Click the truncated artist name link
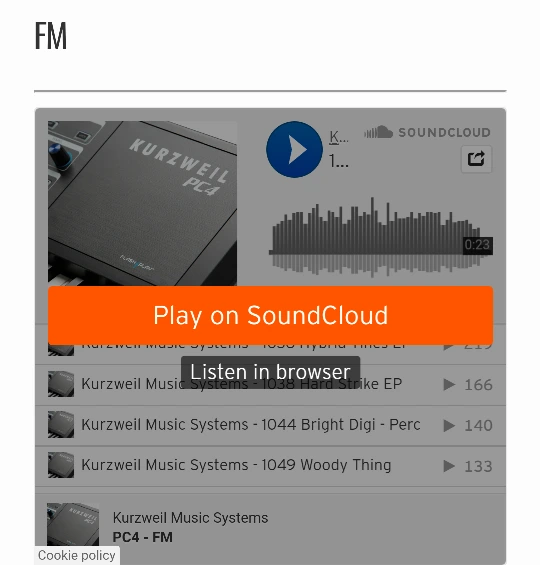The image size is (540, 565). (x=339, y=137)
